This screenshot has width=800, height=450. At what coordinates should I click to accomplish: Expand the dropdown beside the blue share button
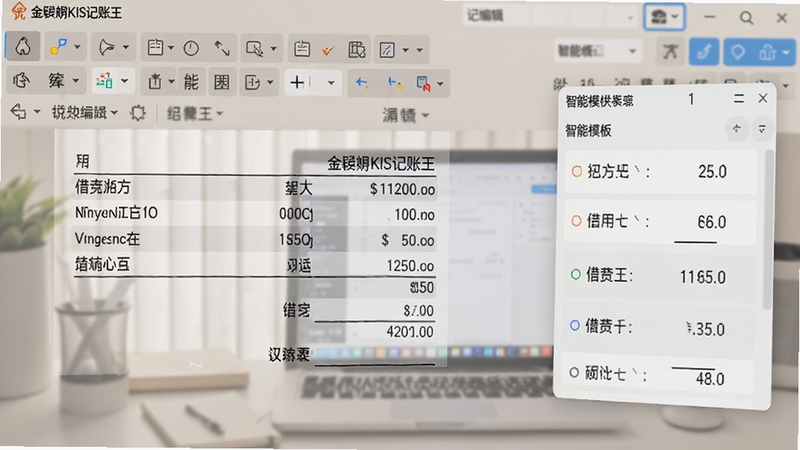pyautogui.click(x=786, y=52)
